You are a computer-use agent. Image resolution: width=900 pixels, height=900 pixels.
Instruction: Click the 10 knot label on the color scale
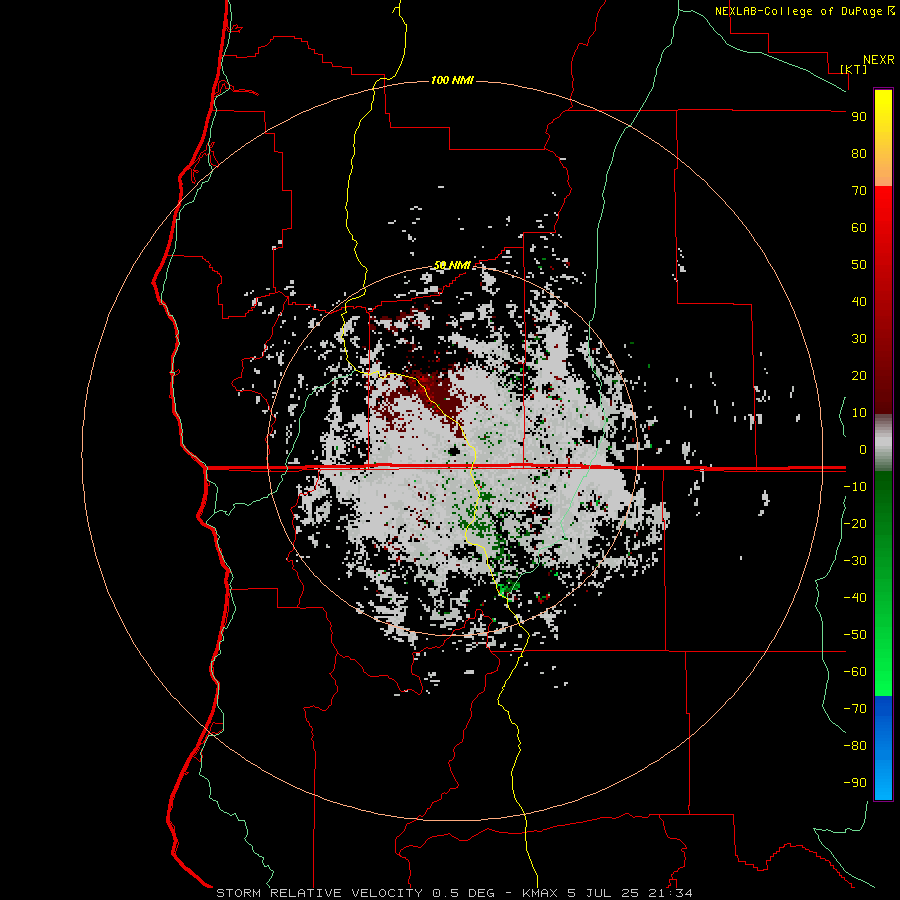859,413
